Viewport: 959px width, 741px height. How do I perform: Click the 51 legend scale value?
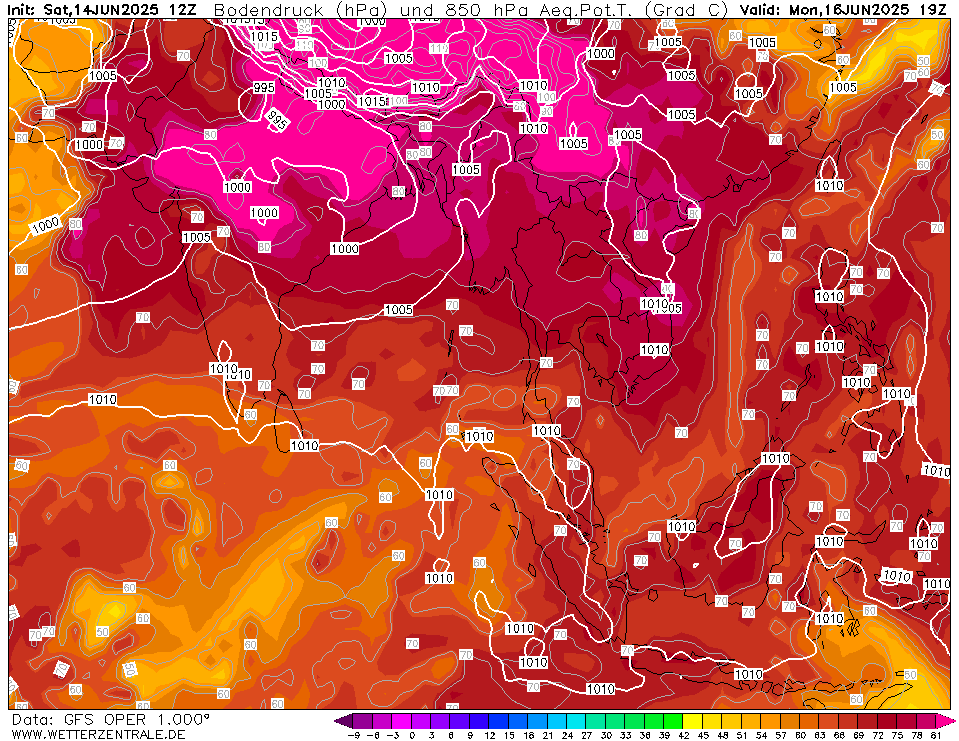tap(741, 735)
